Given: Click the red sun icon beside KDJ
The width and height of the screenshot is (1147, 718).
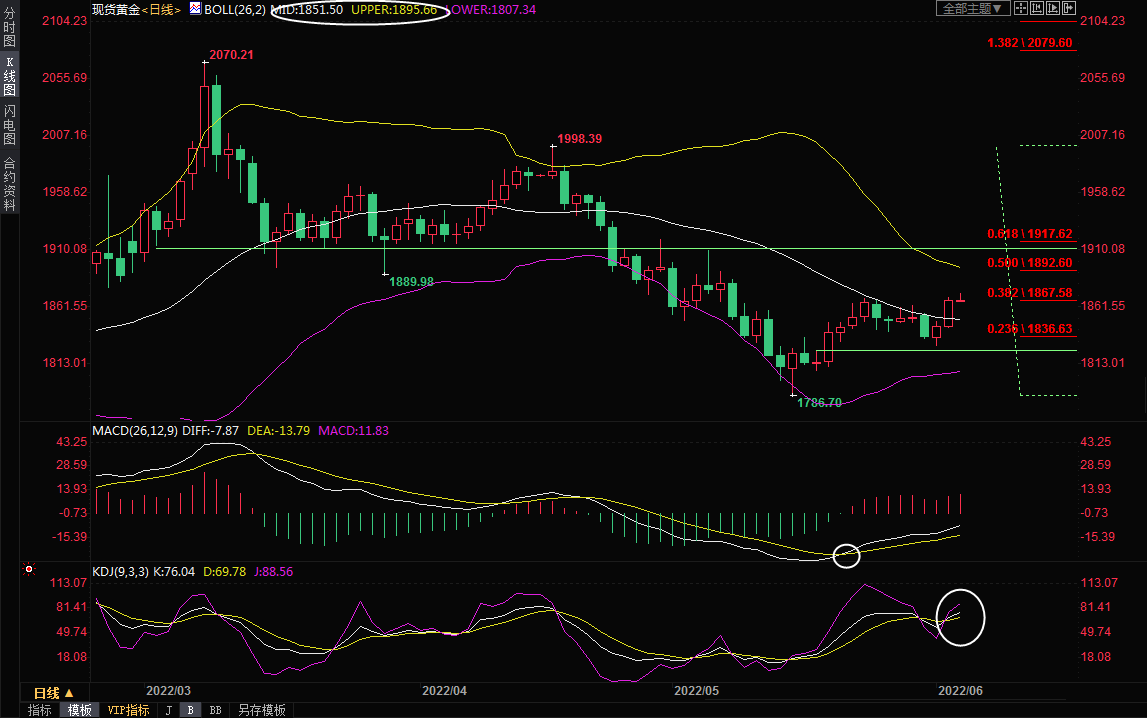Looking at the screenshot, I should tap(29, 571).
